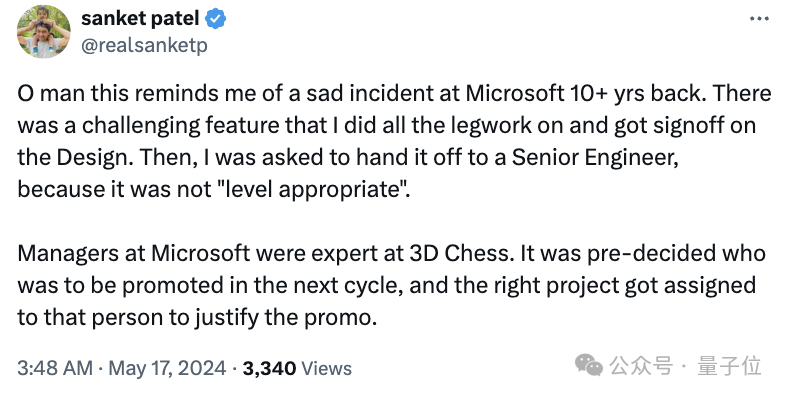786x396 pixels.
Task: Open the sanket patel display name
Action: 140,19
